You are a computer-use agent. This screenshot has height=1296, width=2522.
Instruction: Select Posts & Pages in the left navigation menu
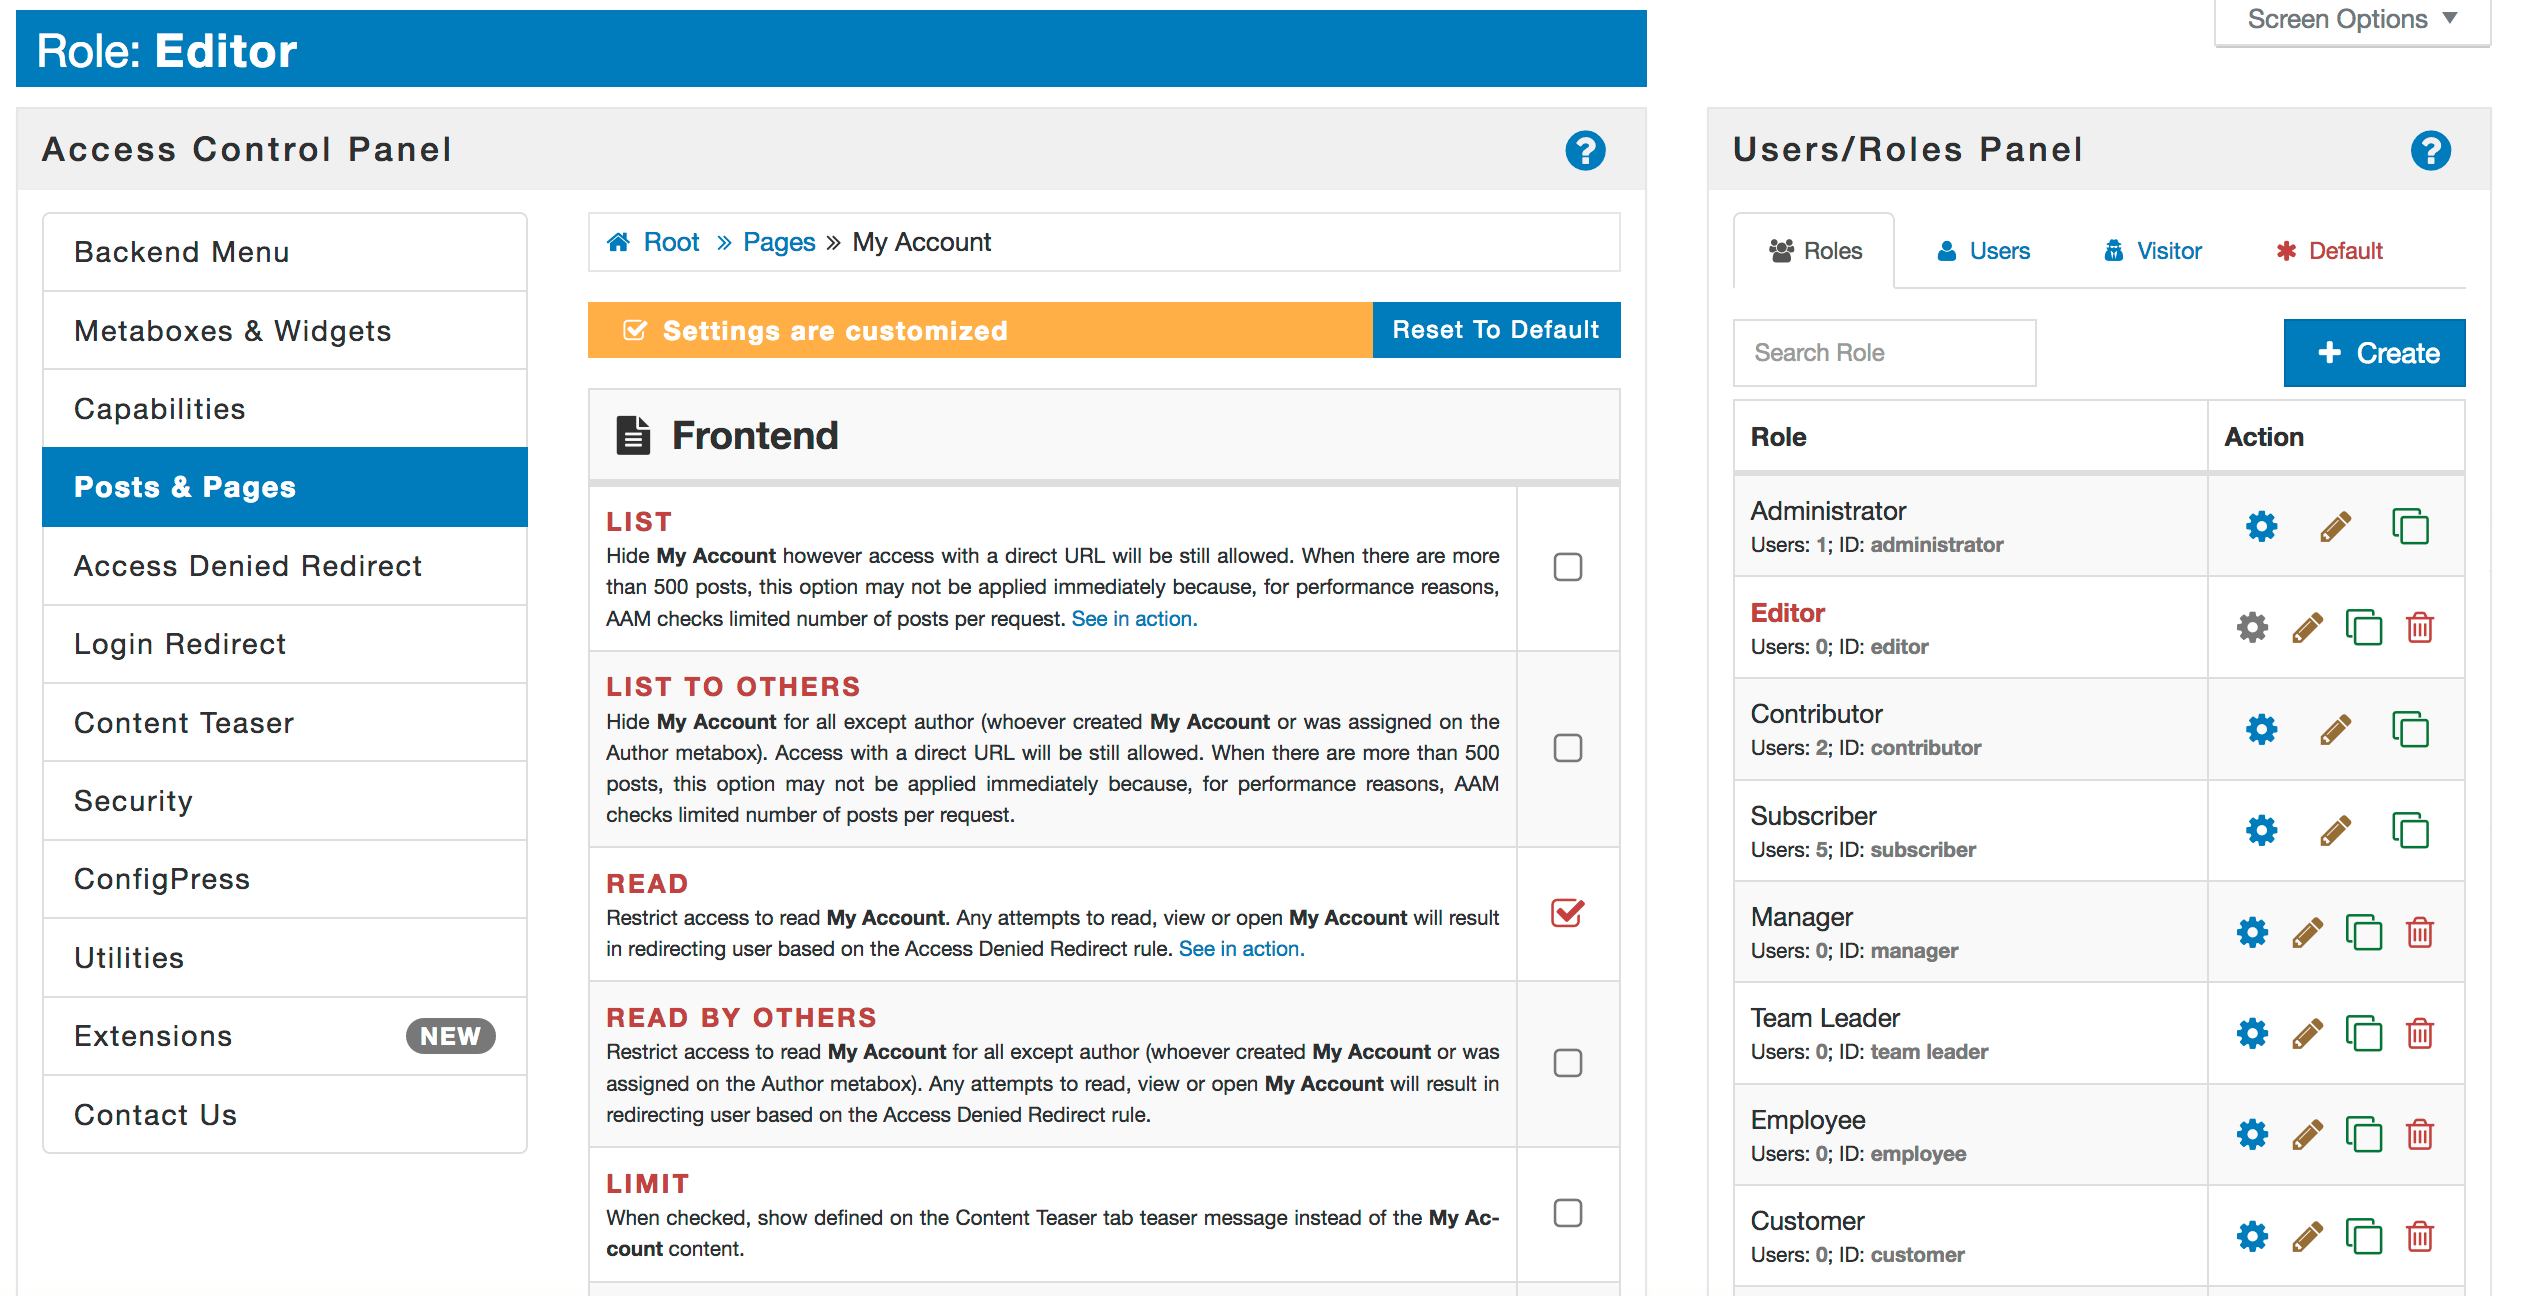pyautogui.click(x=288, y=488)
